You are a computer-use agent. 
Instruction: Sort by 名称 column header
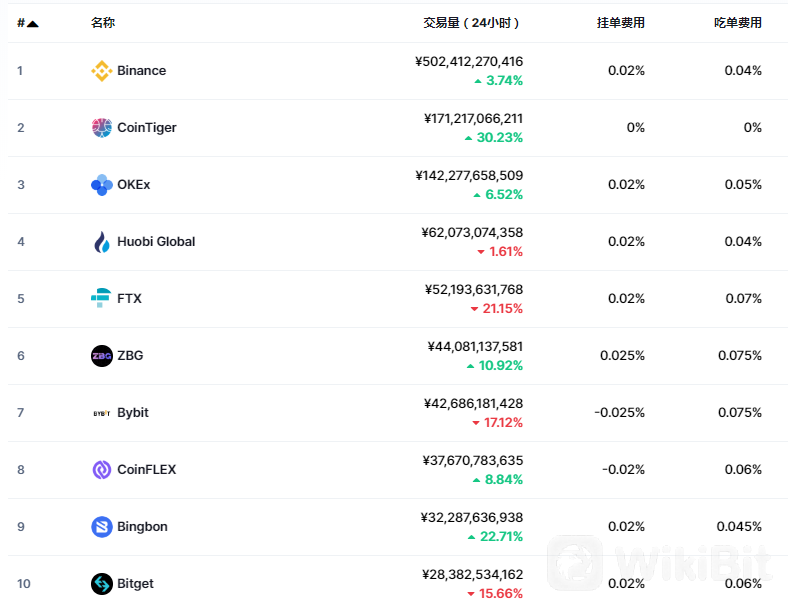pyautogui.click(x=103, y=23)
